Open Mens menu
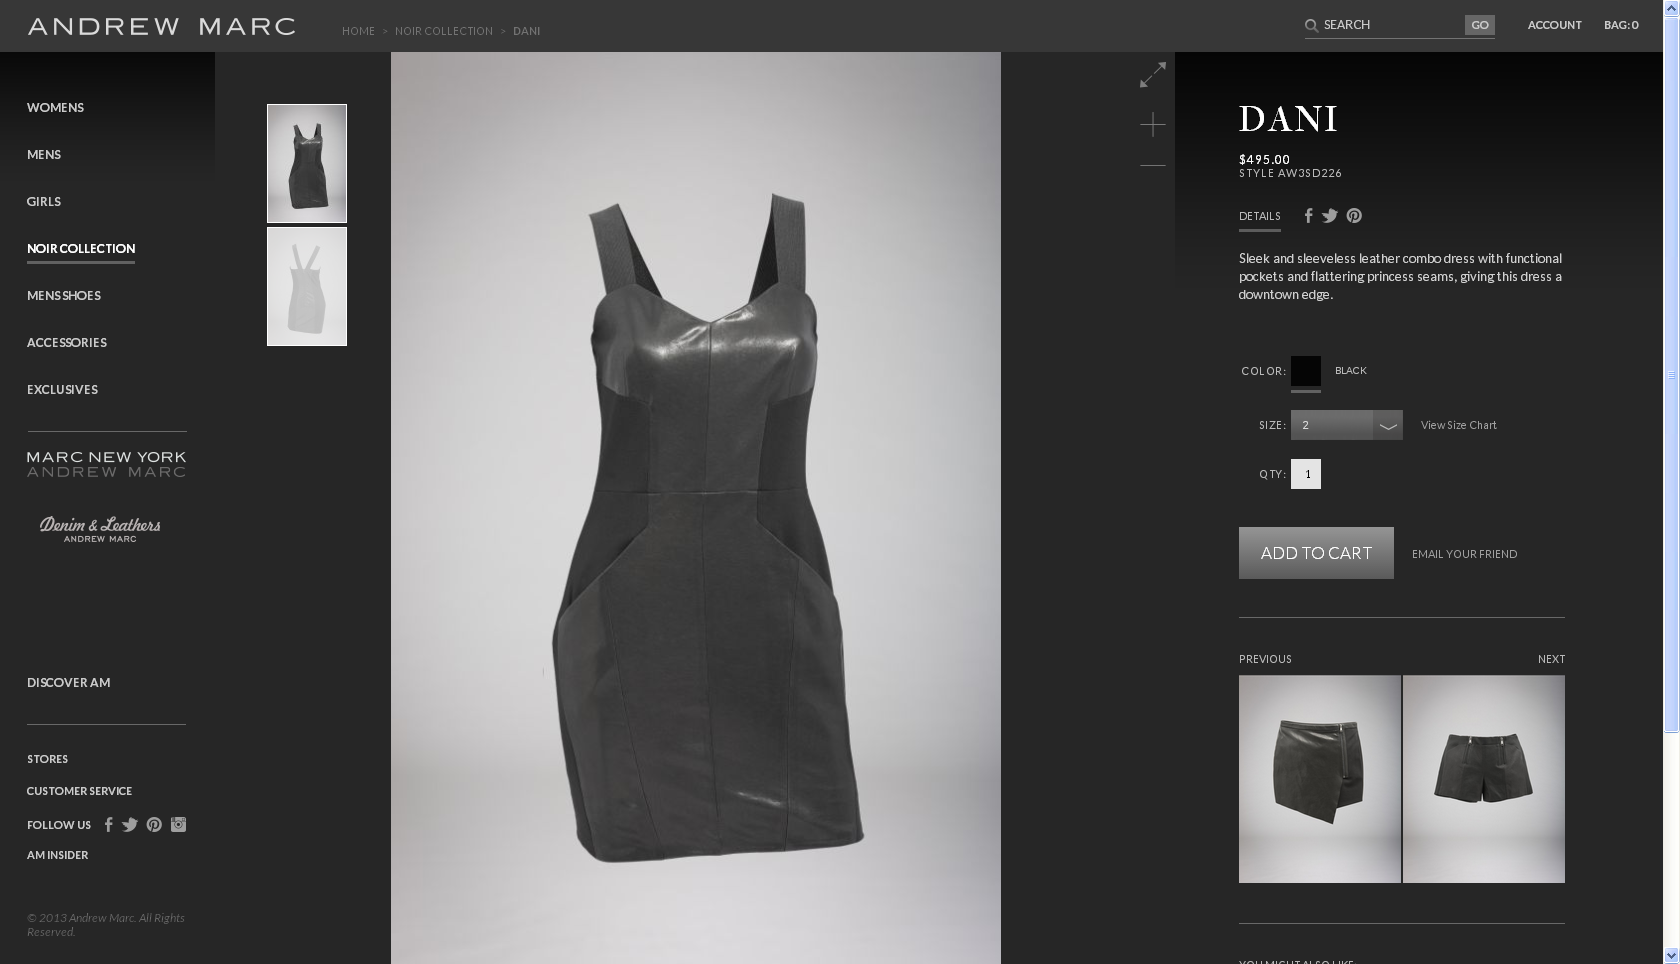The image size is (1680, 964). 44,155
